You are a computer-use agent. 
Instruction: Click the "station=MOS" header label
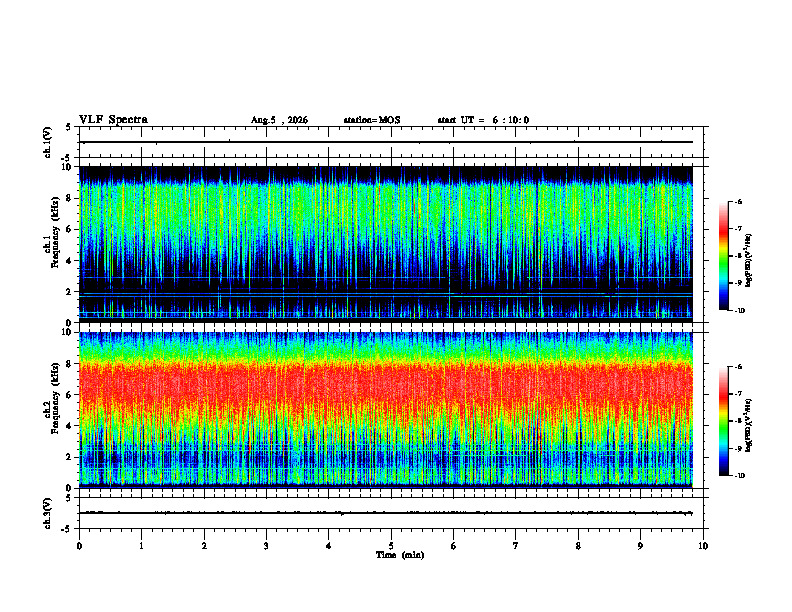coord(372,120)
